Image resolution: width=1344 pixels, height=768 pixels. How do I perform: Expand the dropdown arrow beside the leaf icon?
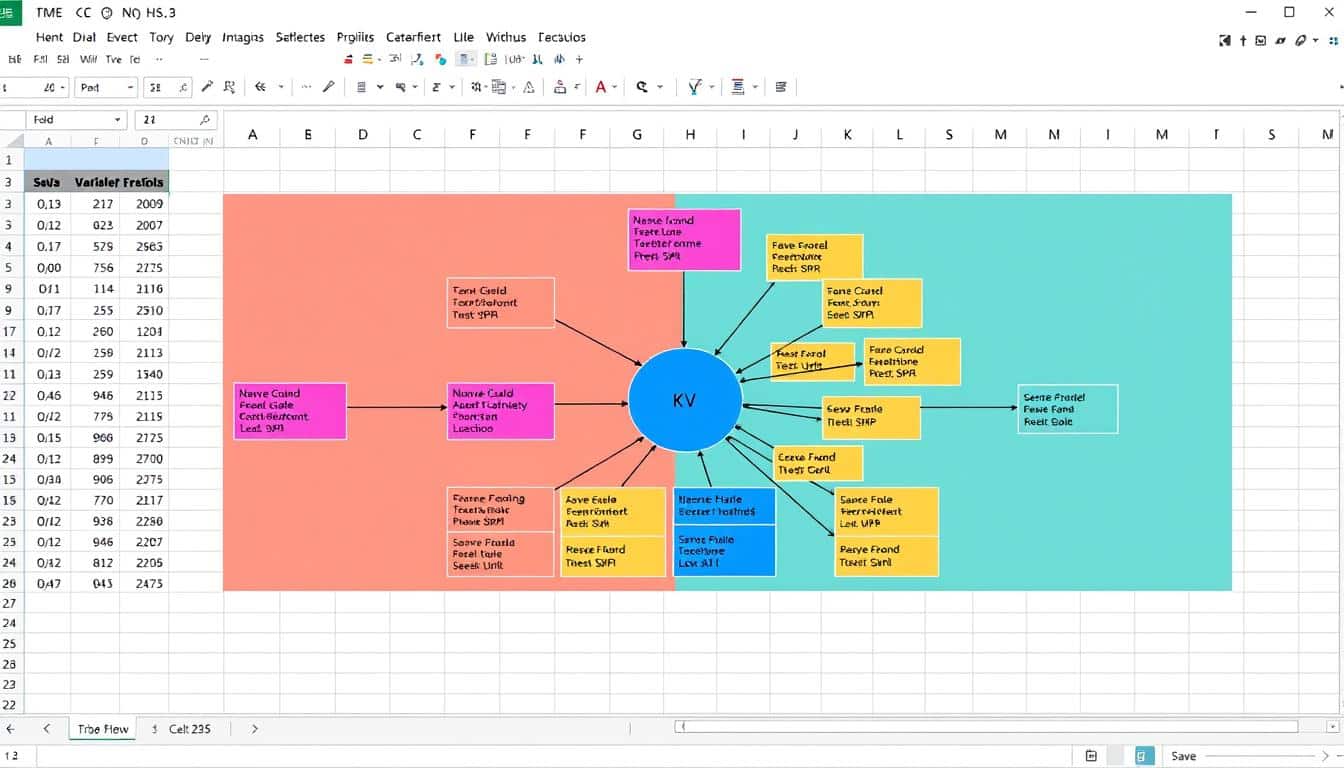tap(1316, 41)
